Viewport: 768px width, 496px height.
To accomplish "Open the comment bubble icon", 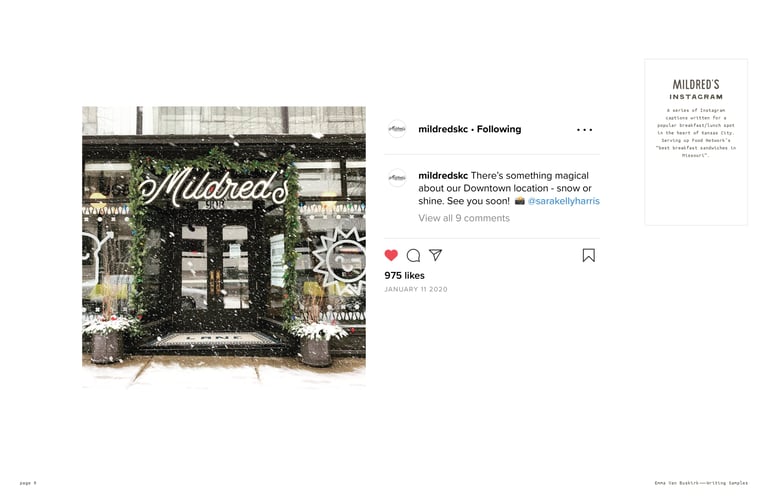I will (x=413, y=255).
